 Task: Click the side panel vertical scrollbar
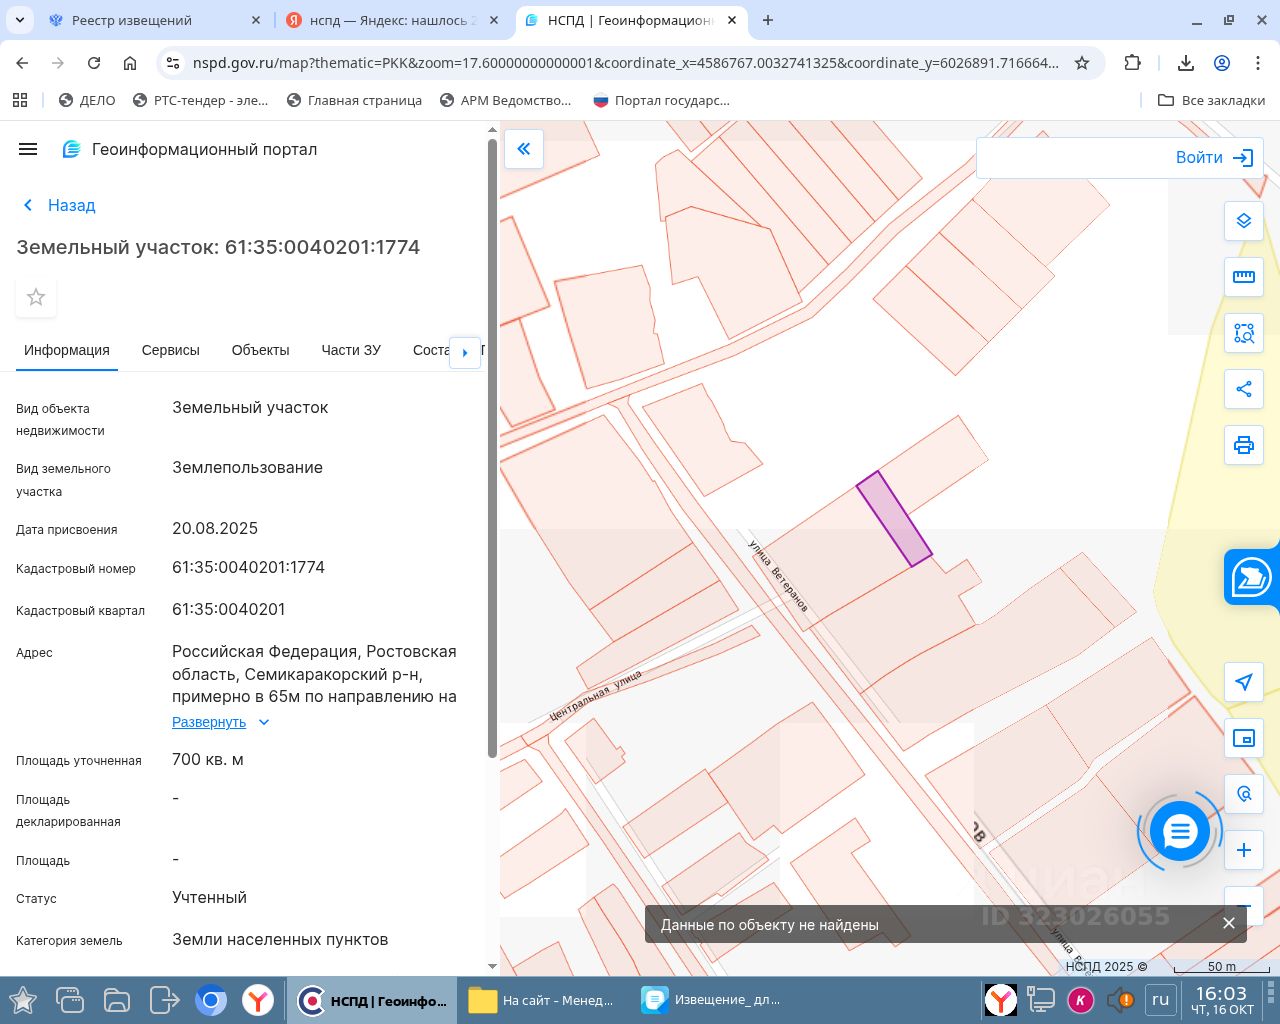(492, 448)
